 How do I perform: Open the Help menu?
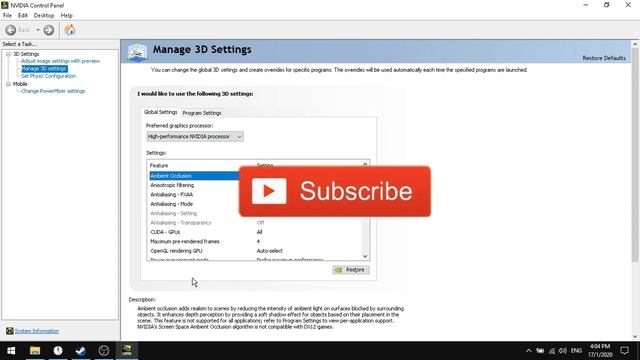click(67, 16)
